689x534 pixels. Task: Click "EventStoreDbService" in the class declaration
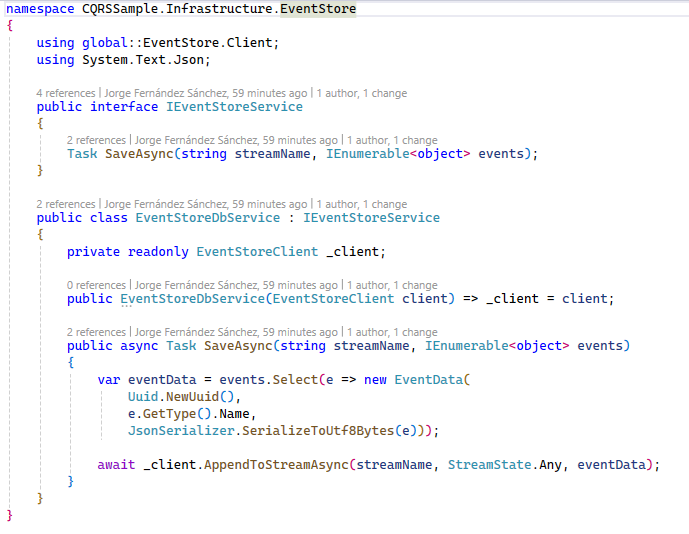point(207,218)
